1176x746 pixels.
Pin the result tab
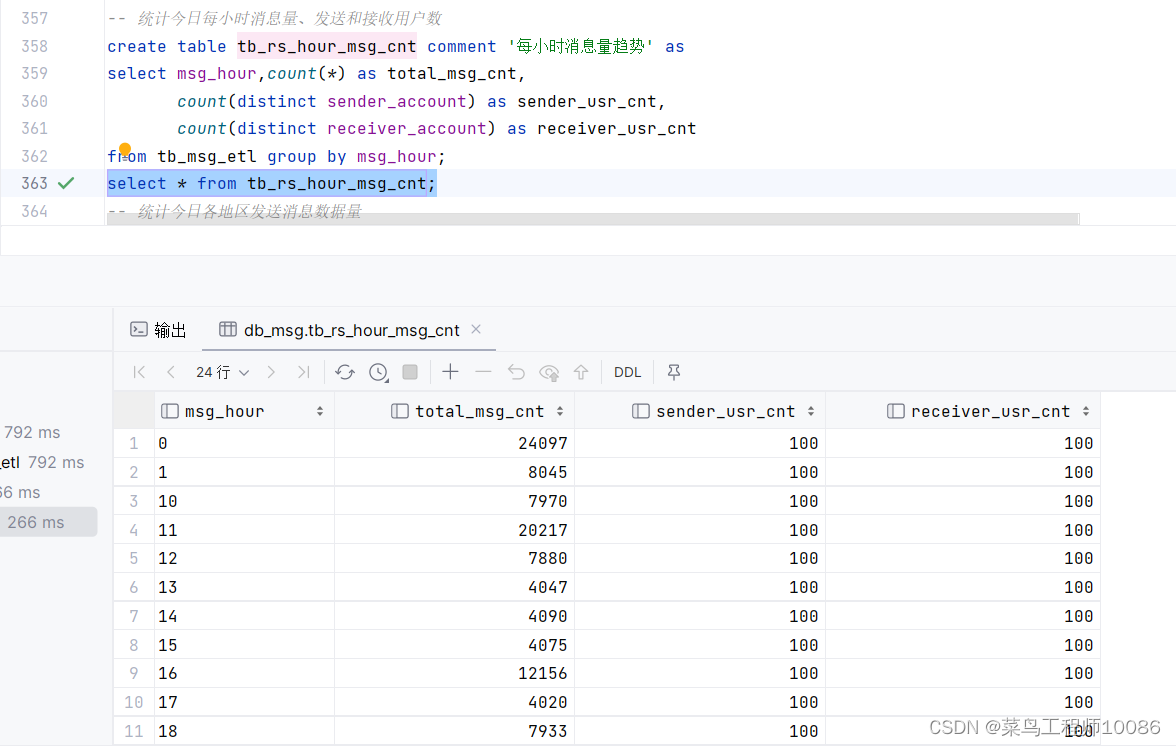[x=674, y=372]
